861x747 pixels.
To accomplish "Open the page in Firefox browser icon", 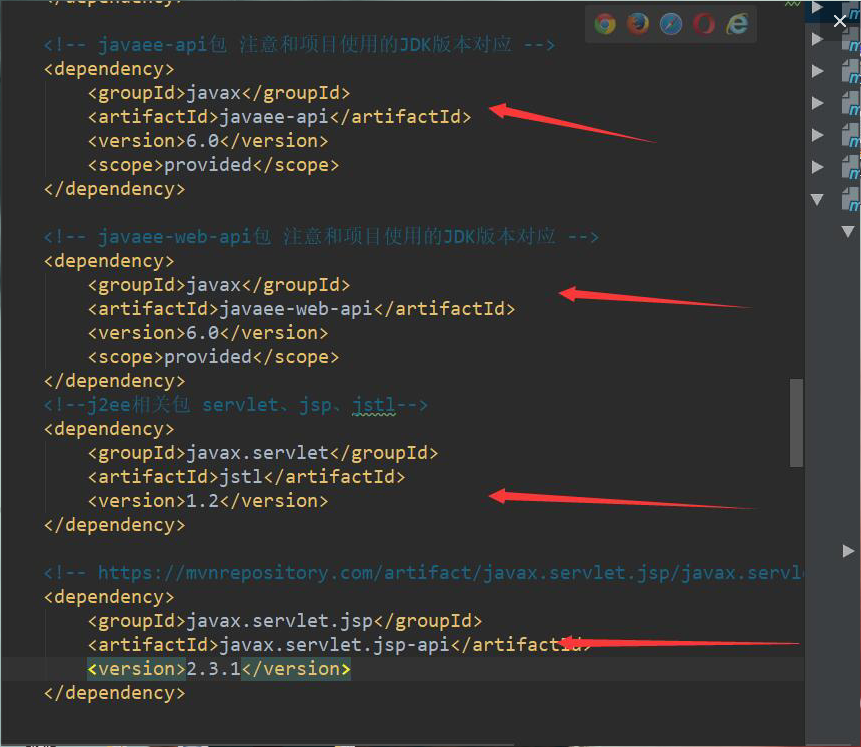I will point(638,24).
